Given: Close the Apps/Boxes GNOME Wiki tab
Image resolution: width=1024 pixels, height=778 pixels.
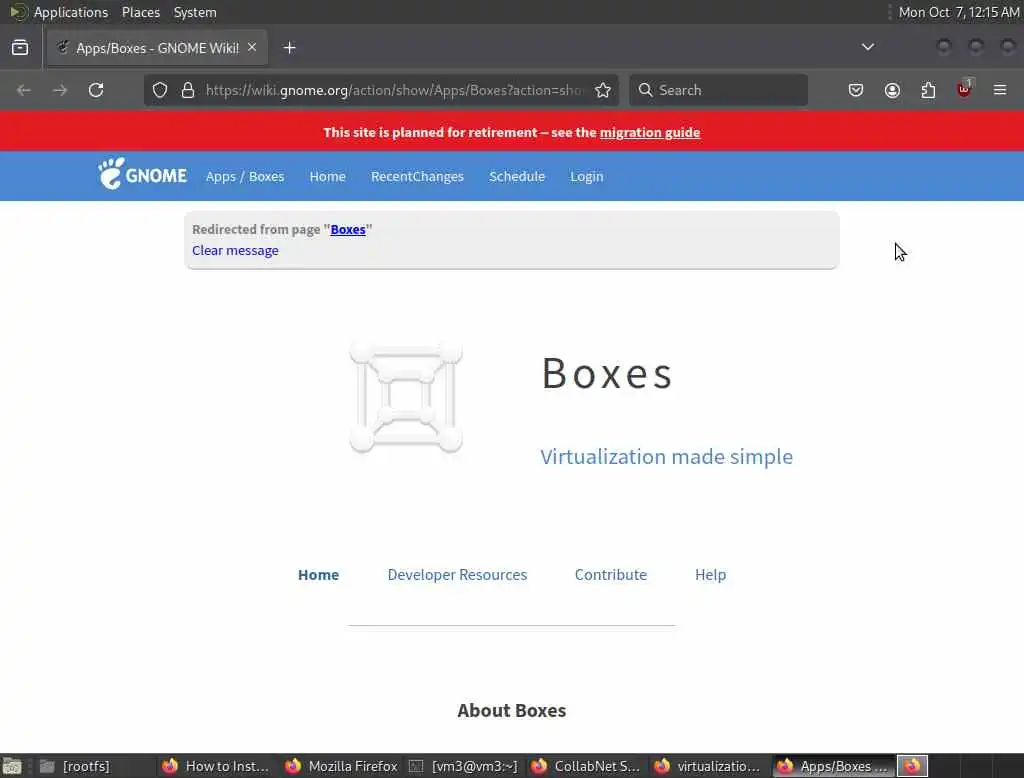Looking at the screenshot, I should click(x=252, y=48).
